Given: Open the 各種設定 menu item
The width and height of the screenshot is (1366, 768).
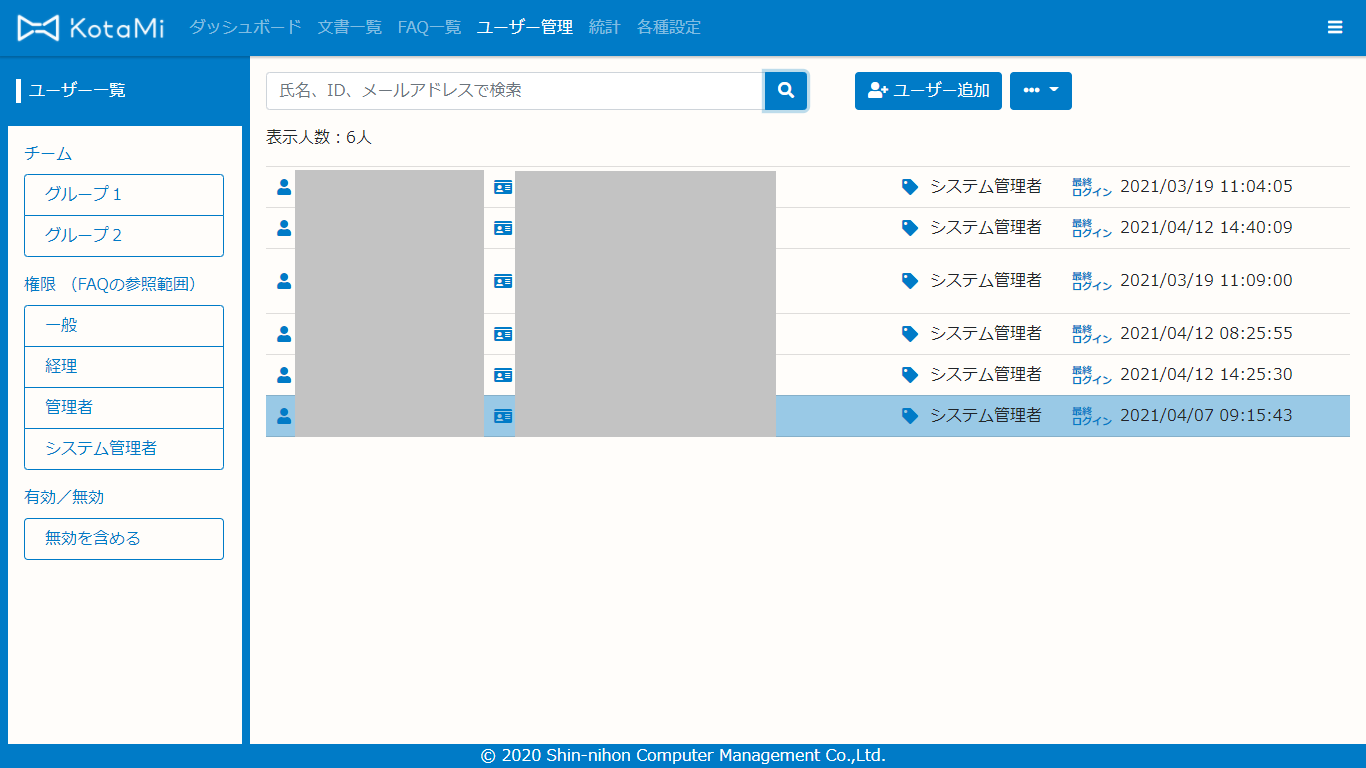Looking at the screenshot, I should coord(668,28).
